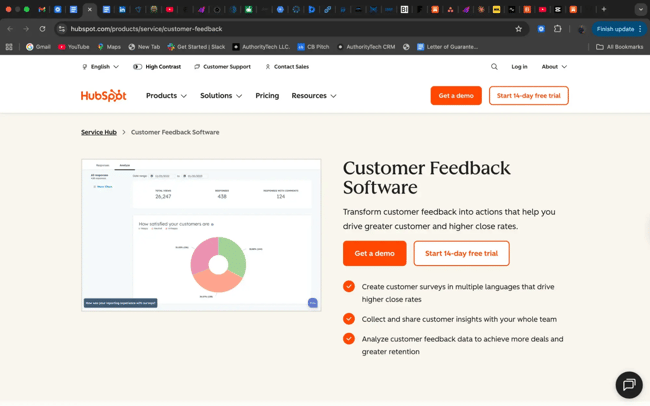Open the YouTube bookmark
The height and width of the screenshot is (406, 650).
[74, 47]
